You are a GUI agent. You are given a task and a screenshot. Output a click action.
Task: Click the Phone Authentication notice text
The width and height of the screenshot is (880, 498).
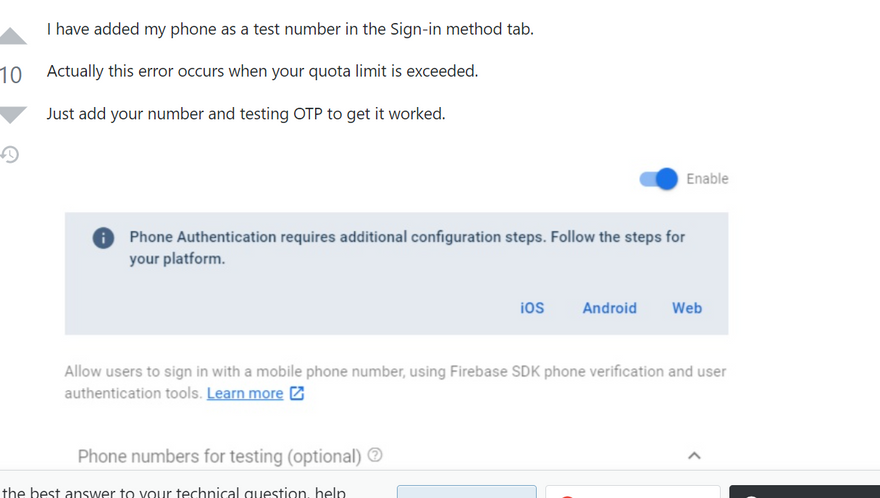click(x=407, y=248)
